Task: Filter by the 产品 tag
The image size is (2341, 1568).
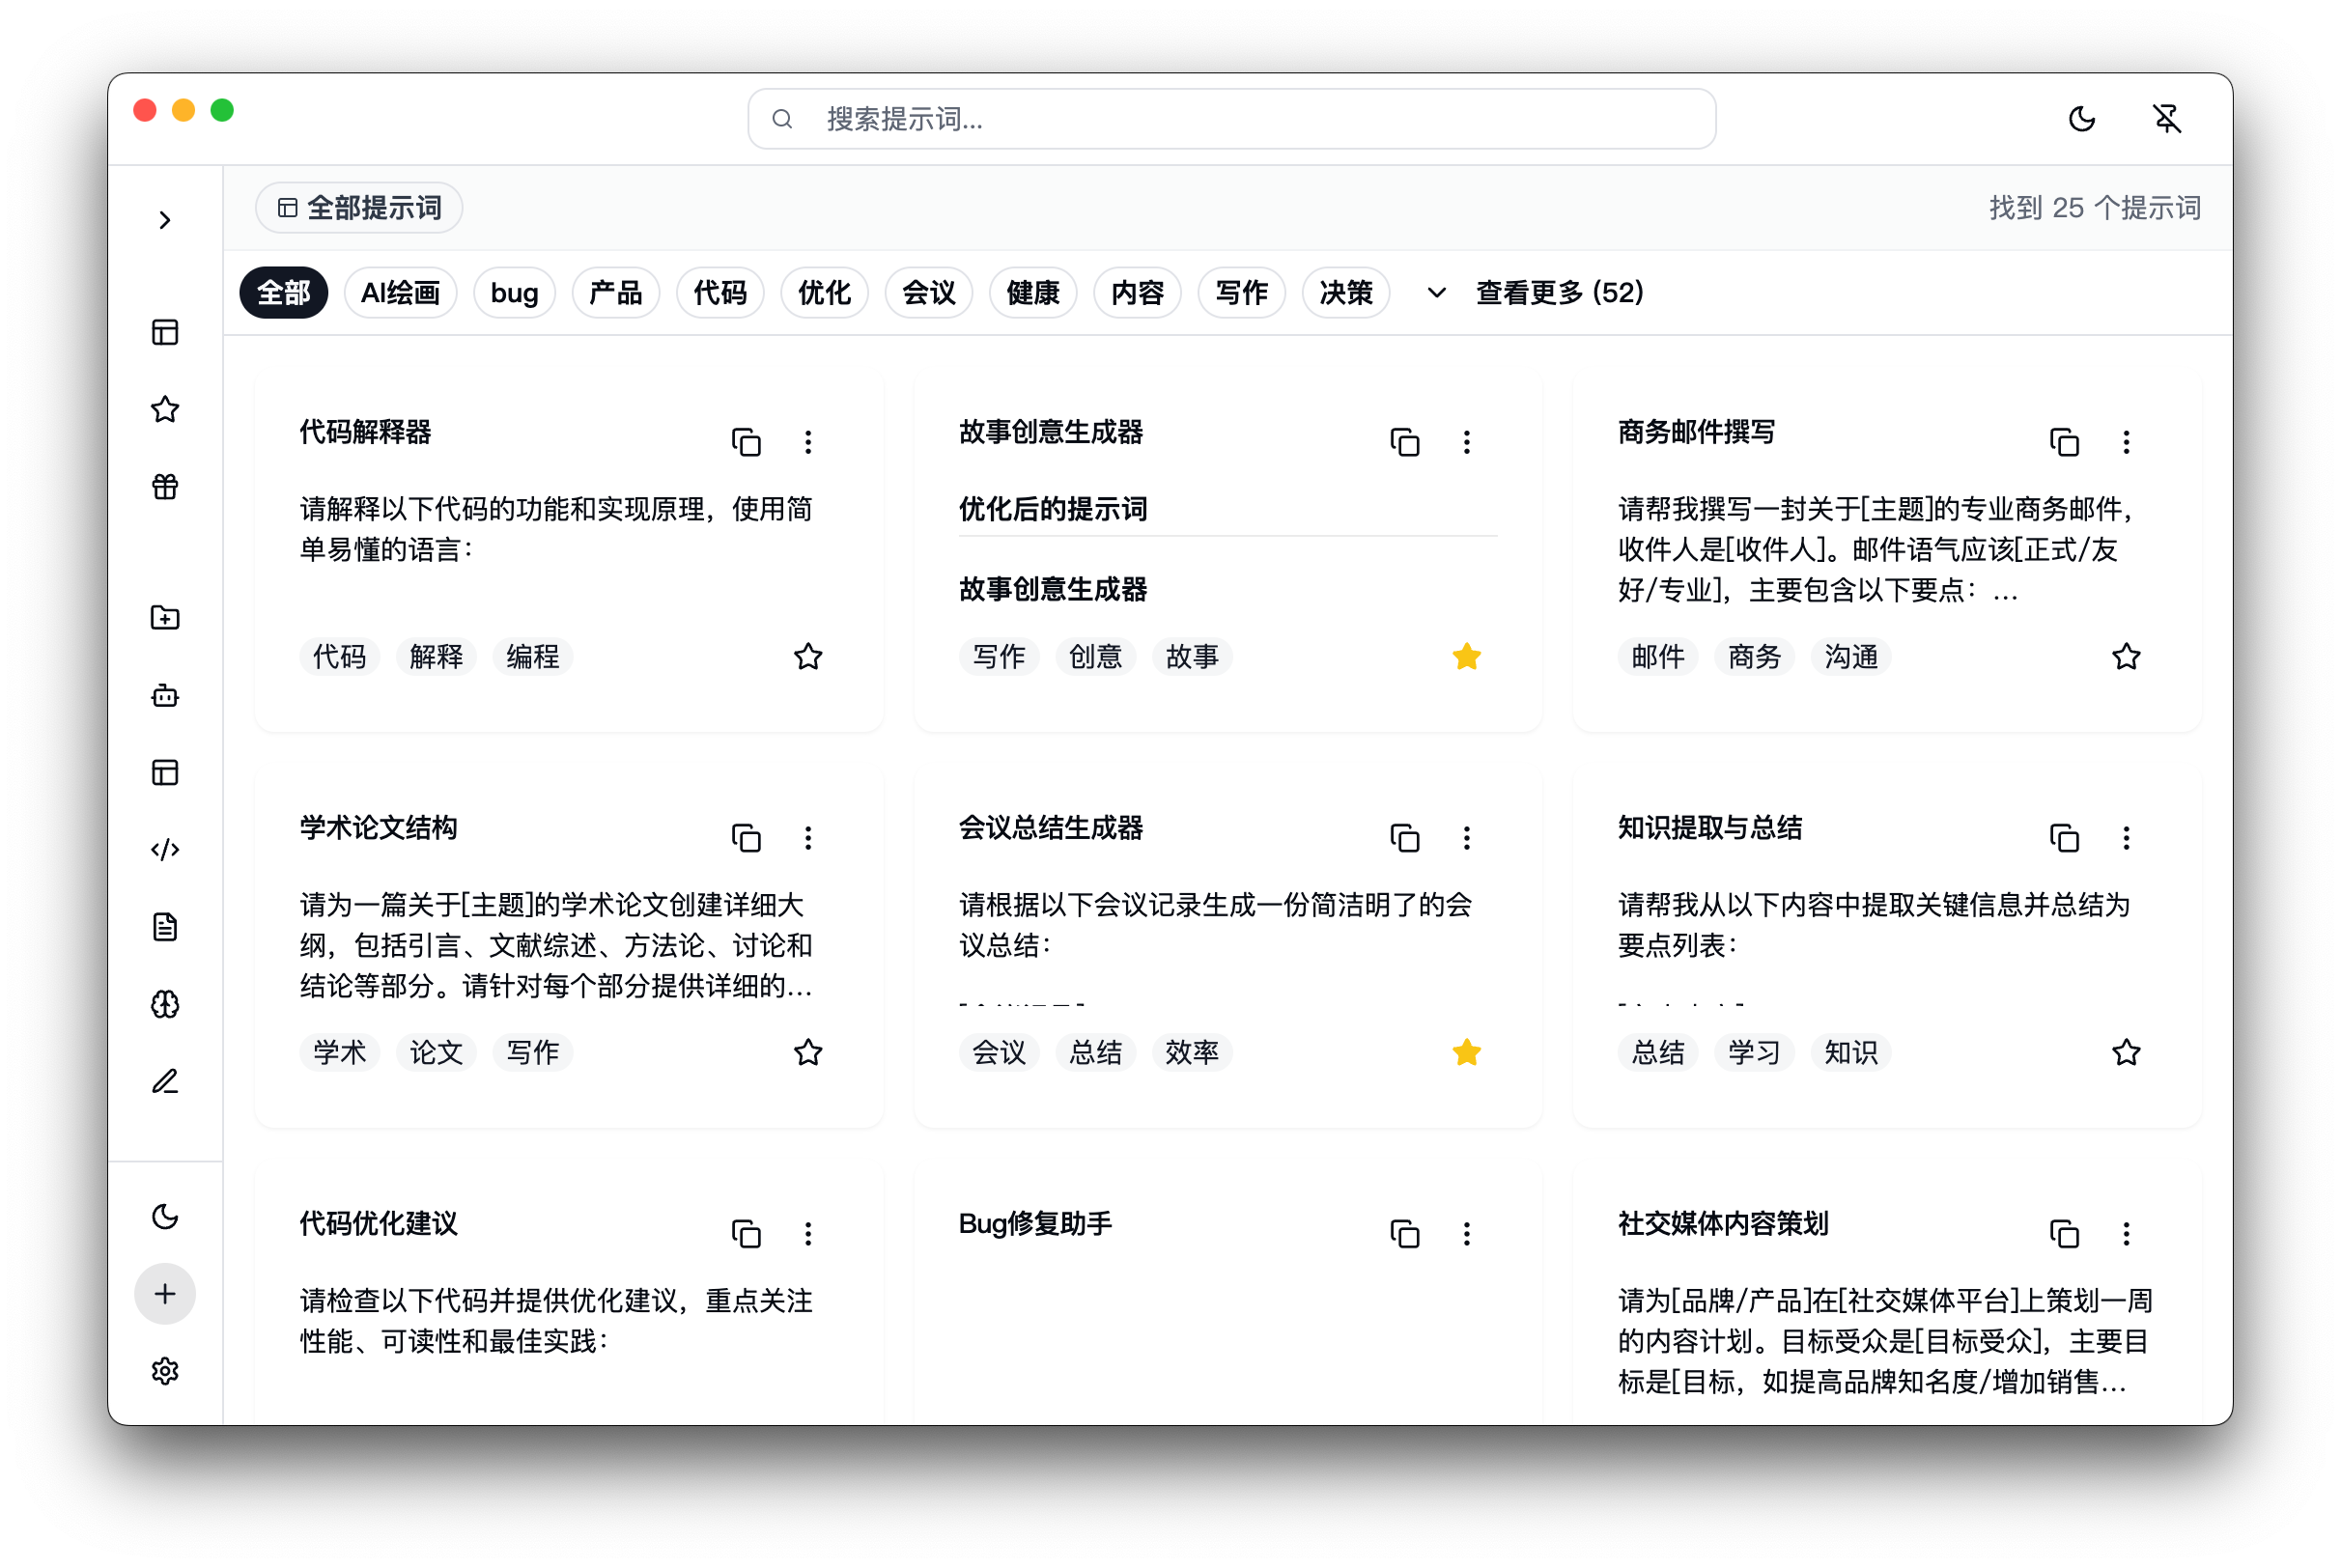Action: 615,293
